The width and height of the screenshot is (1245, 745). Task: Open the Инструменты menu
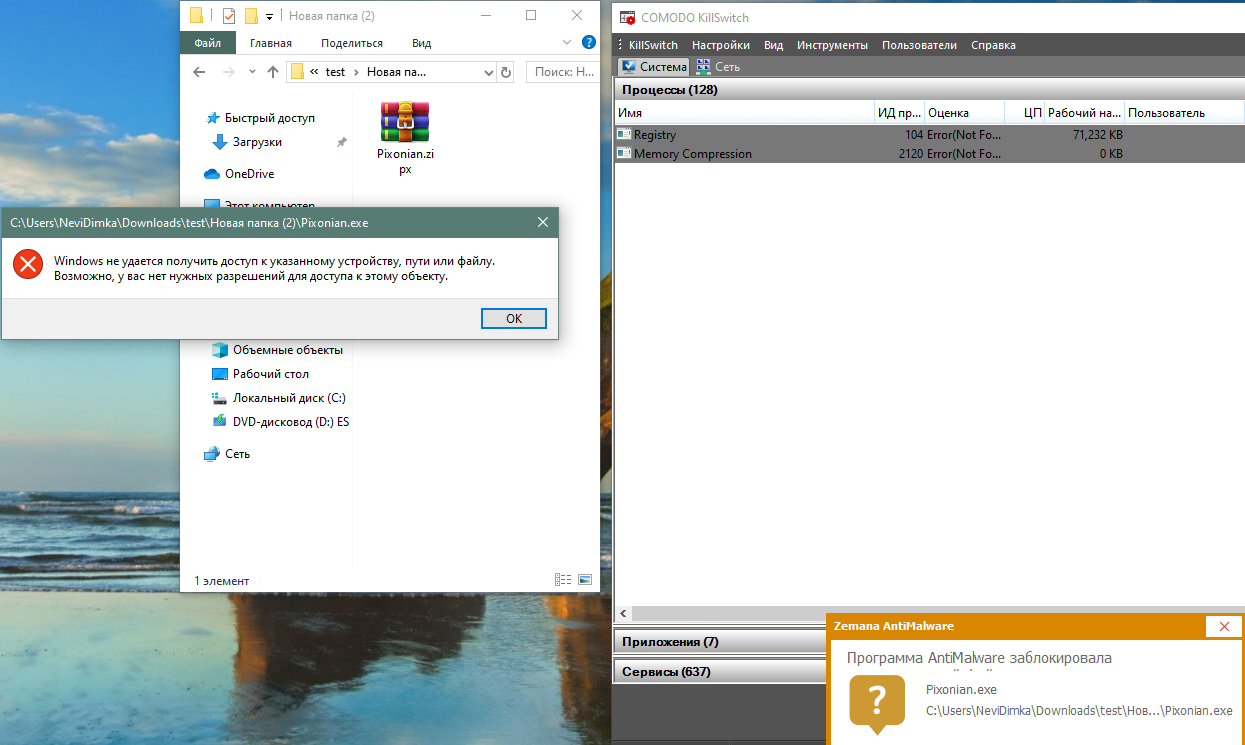point(832,45)
